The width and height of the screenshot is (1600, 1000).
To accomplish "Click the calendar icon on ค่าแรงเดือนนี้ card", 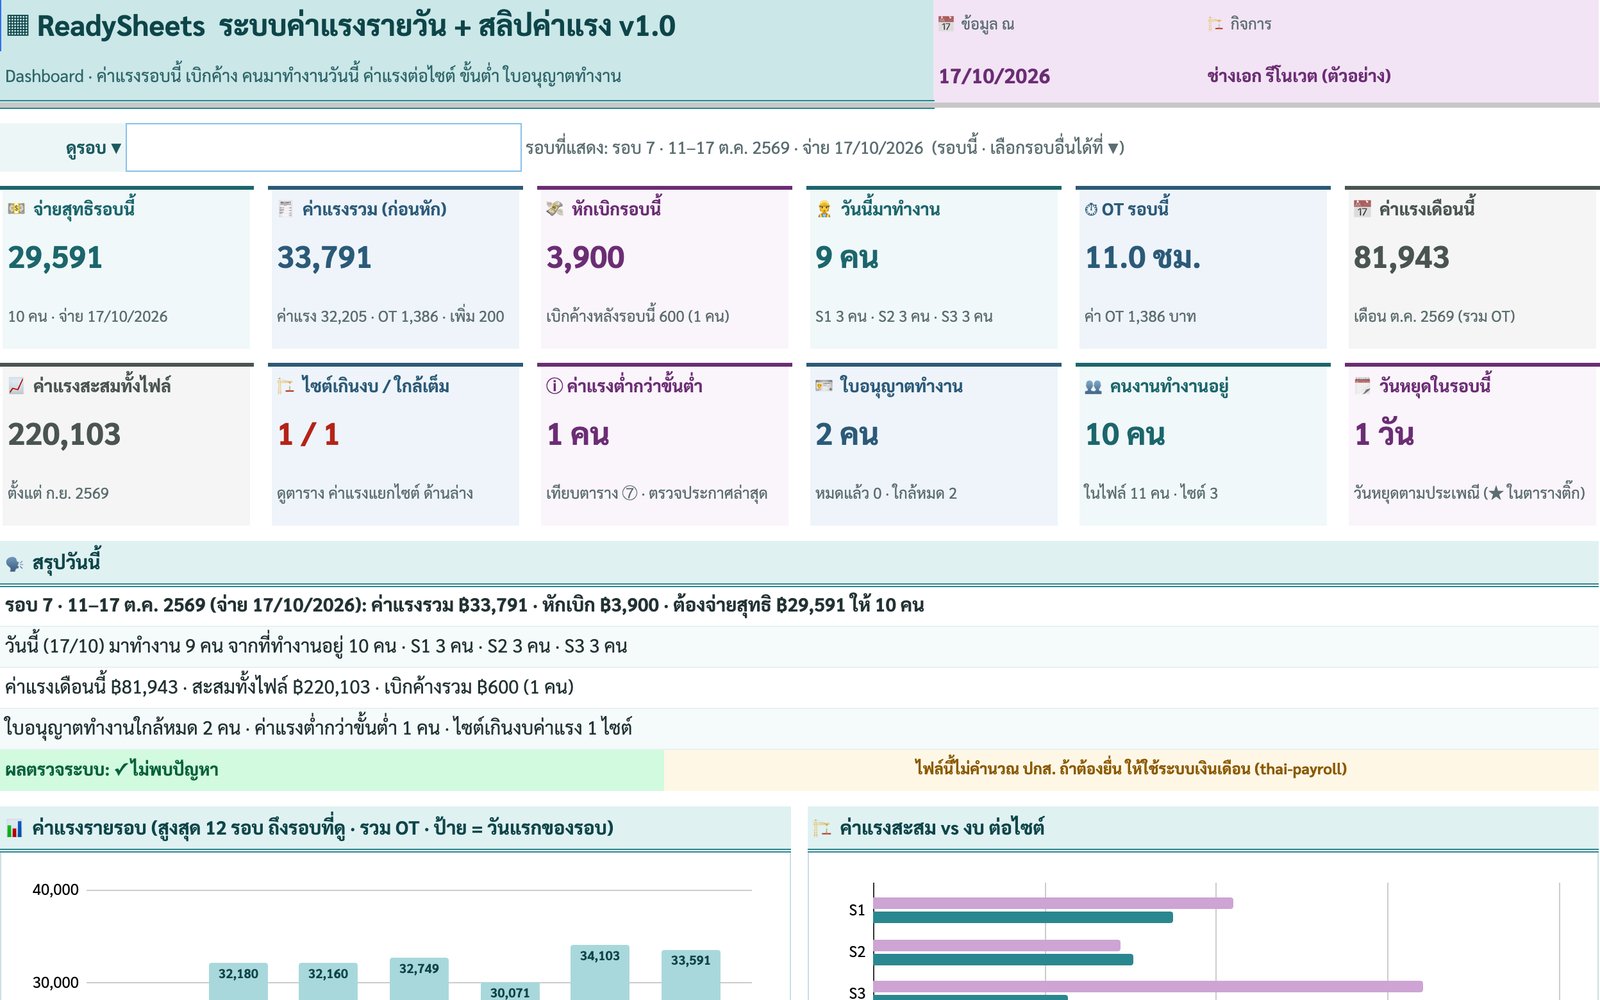I will tap(1362, 209).
